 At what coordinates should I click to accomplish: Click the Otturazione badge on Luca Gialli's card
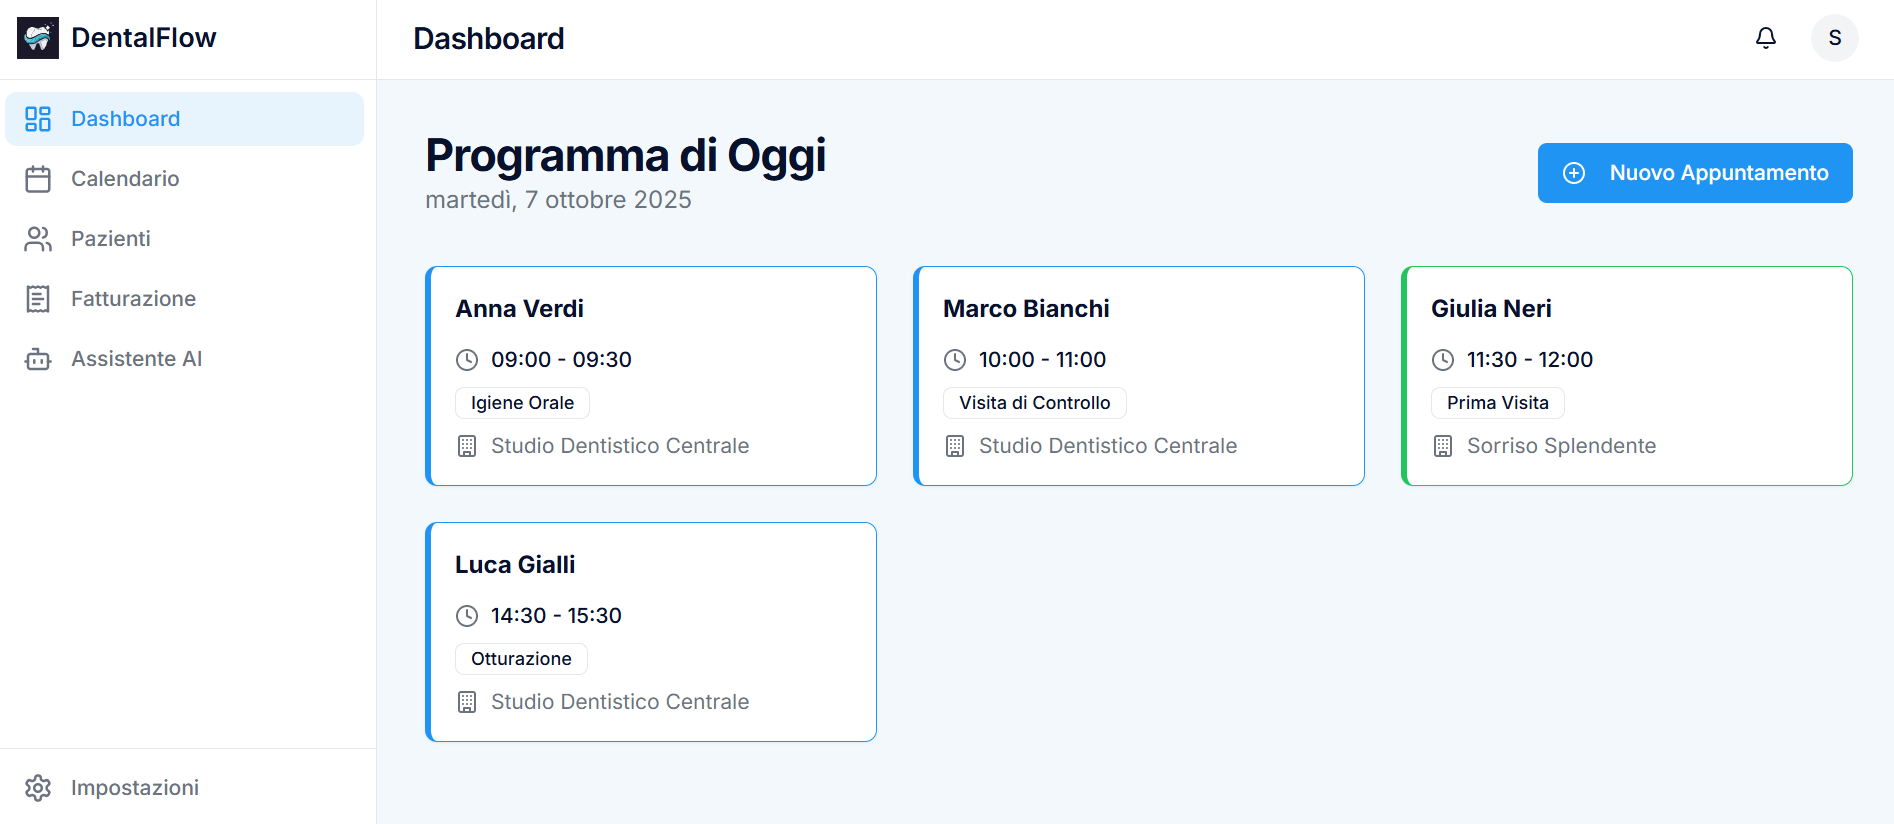click(x=521, y=658)
